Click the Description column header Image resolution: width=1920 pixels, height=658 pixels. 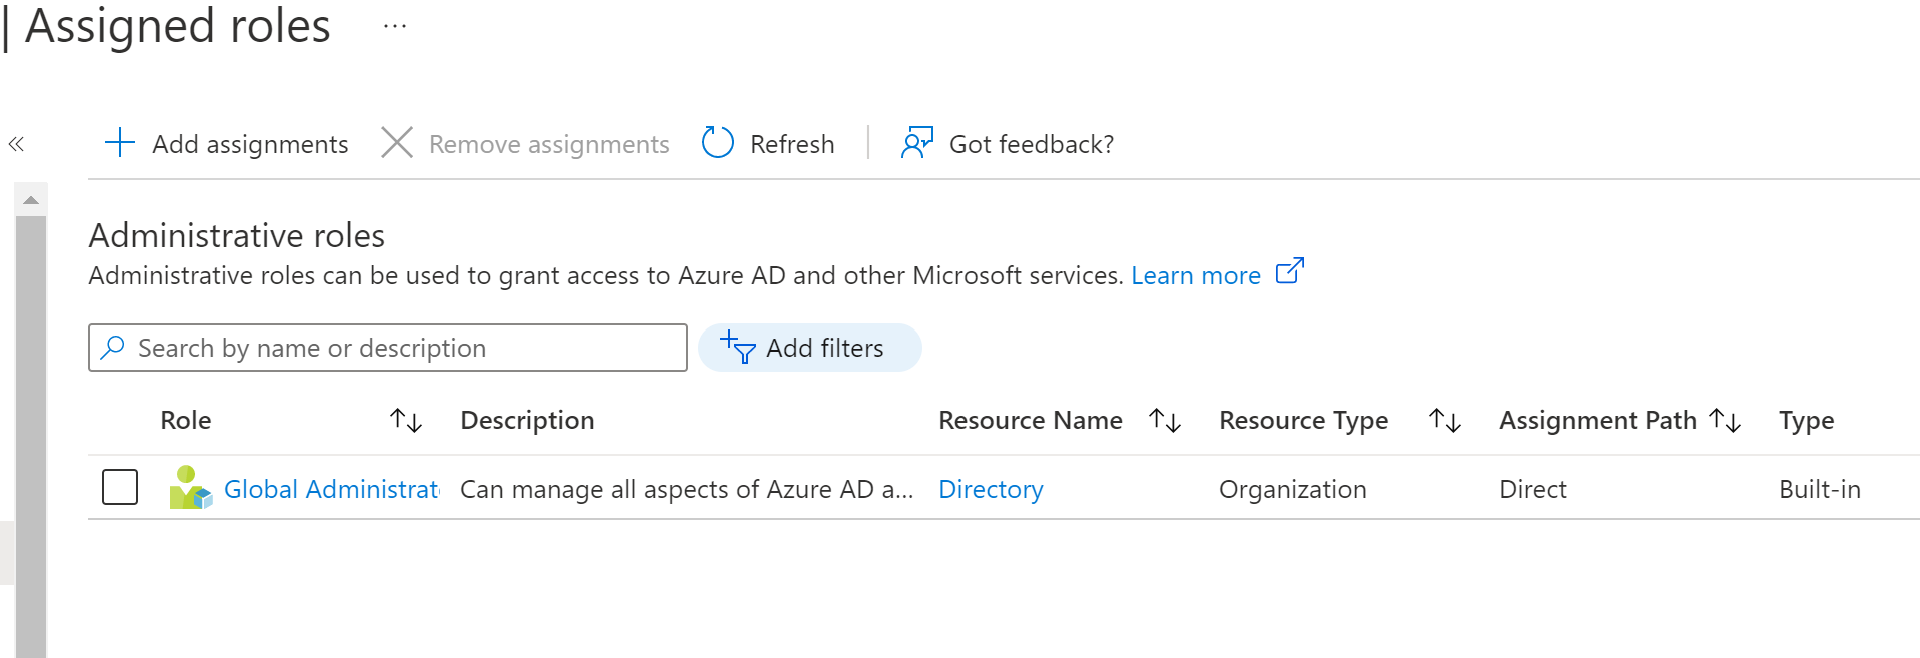(x=527, y=420)
